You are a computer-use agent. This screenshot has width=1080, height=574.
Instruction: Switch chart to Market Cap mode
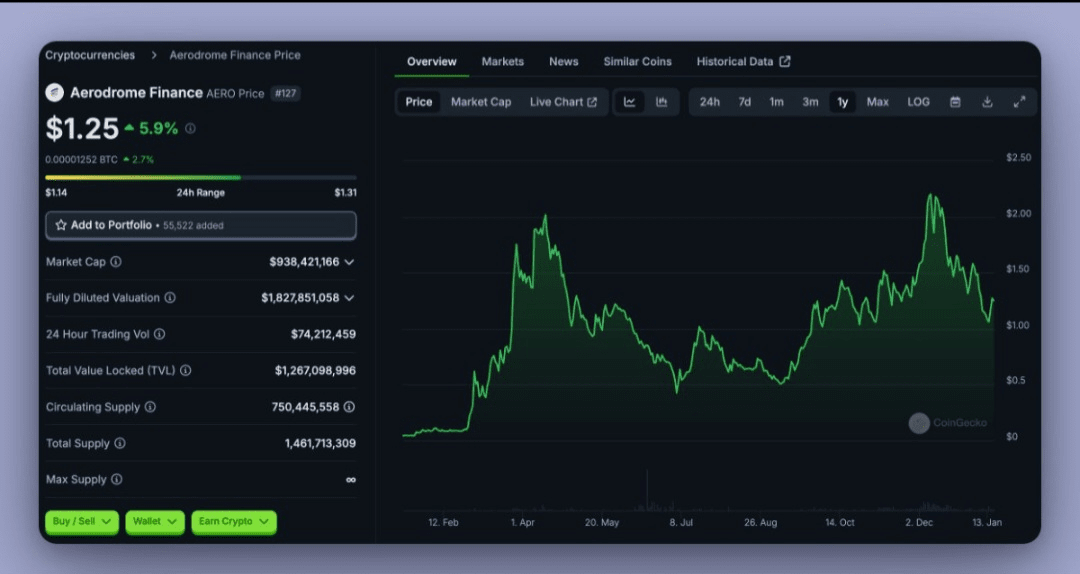(481, 102)
